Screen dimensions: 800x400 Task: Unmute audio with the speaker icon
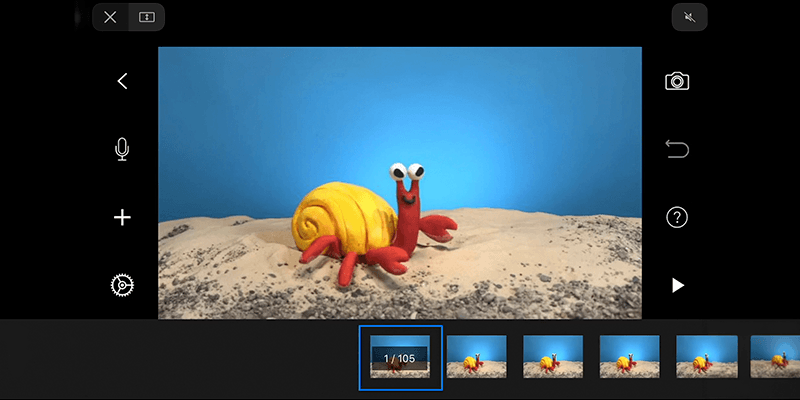pos(690,17)
